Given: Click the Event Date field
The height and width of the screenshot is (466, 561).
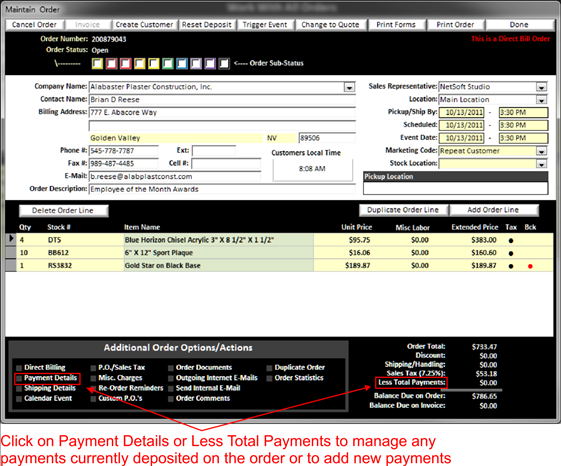Looking at the screenshot, I should point(462,138).
